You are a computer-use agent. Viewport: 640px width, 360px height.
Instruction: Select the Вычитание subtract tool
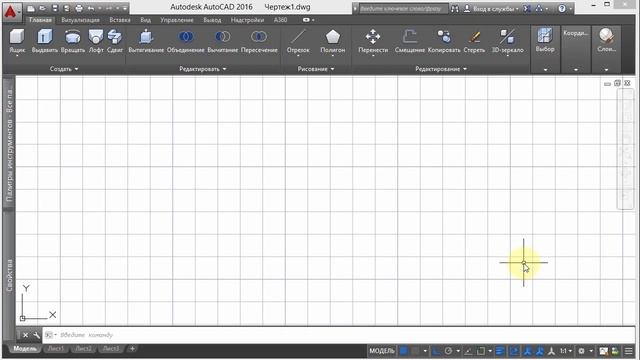coord(222,41)
